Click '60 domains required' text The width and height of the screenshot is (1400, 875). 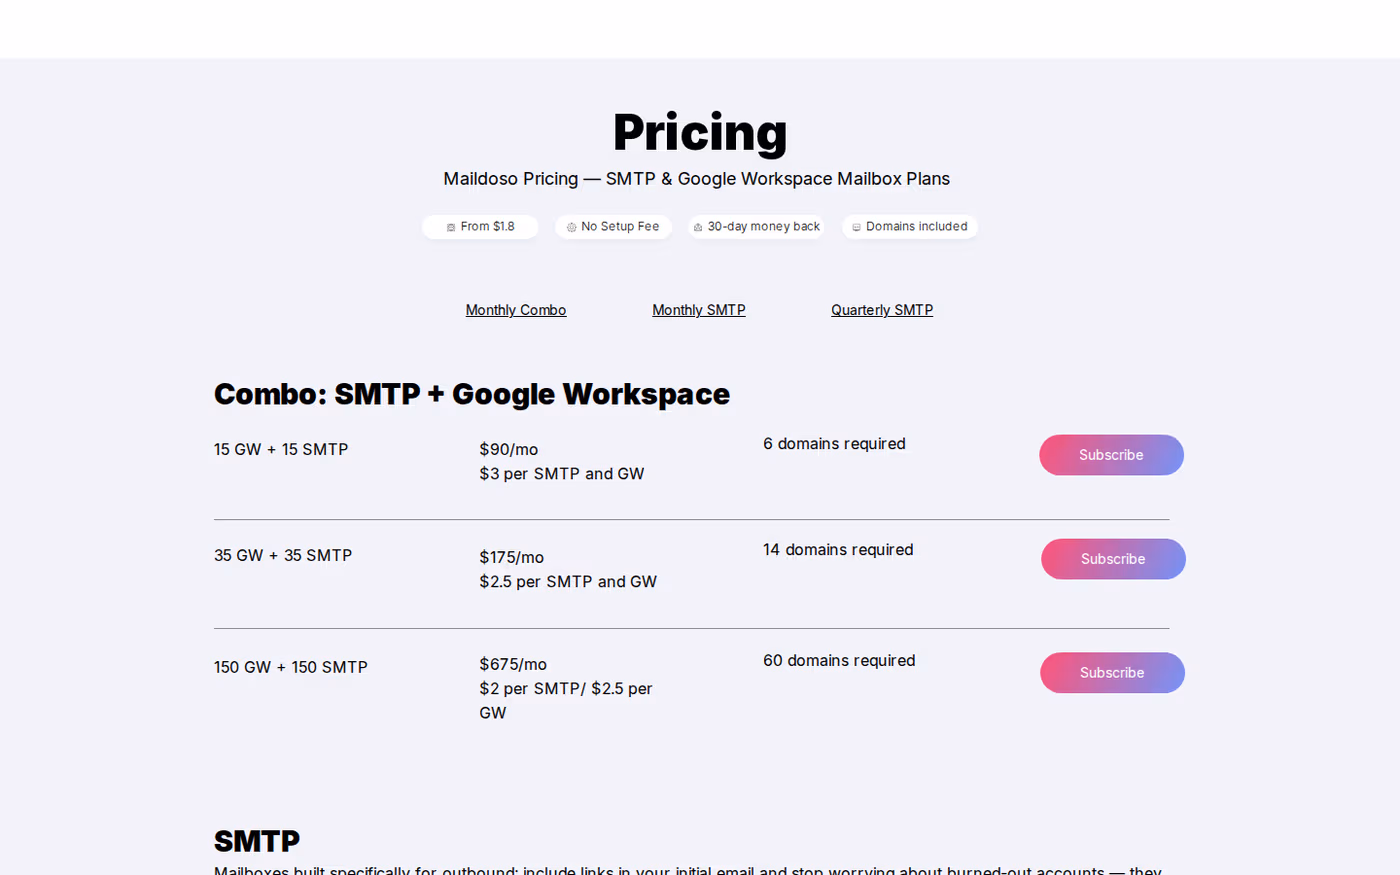pyautogui.click(x=839, y=661)
